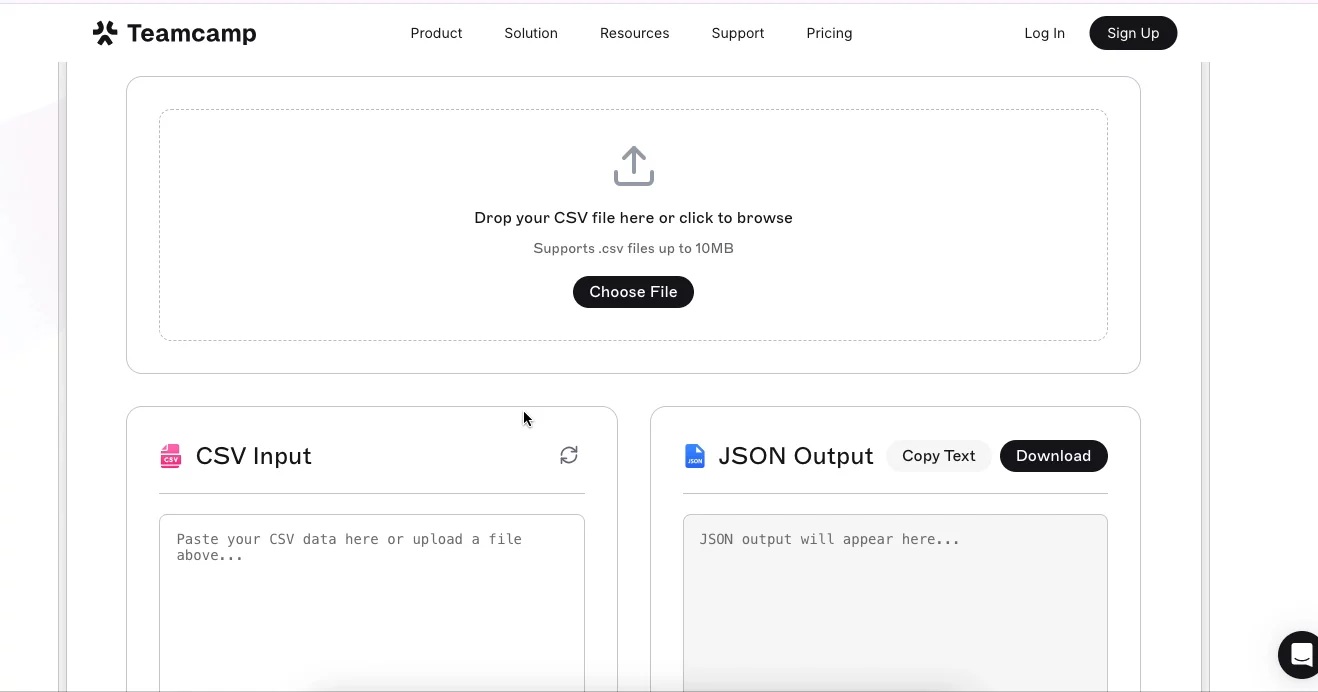Reset CSV input with refresh icon
1318x692 pixels.
click(569, 455)
